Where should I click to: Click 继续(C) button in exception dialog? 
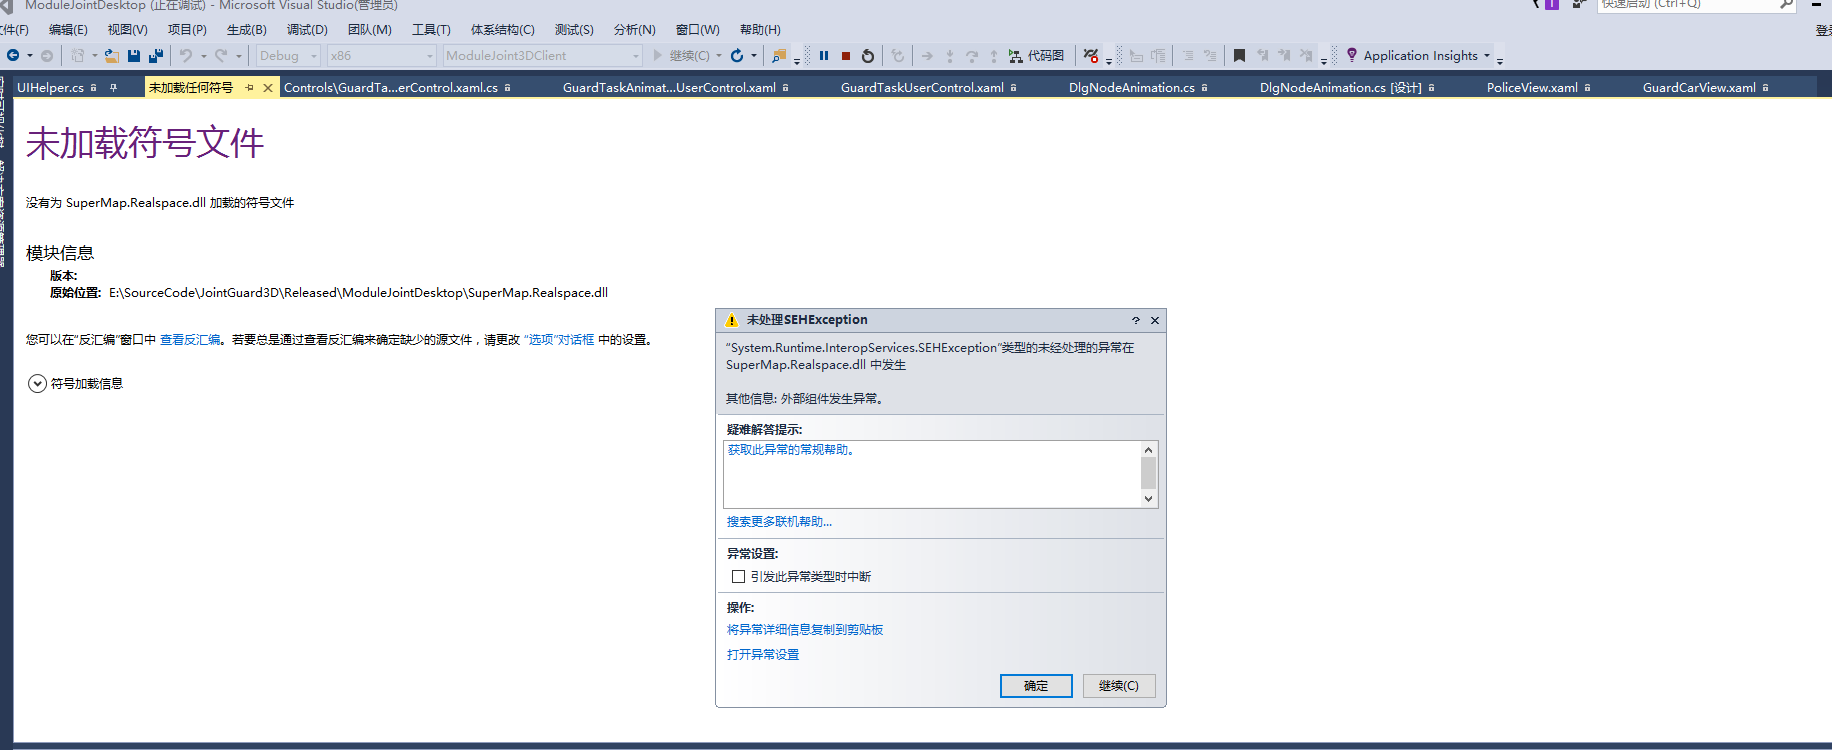point(1119,686)
